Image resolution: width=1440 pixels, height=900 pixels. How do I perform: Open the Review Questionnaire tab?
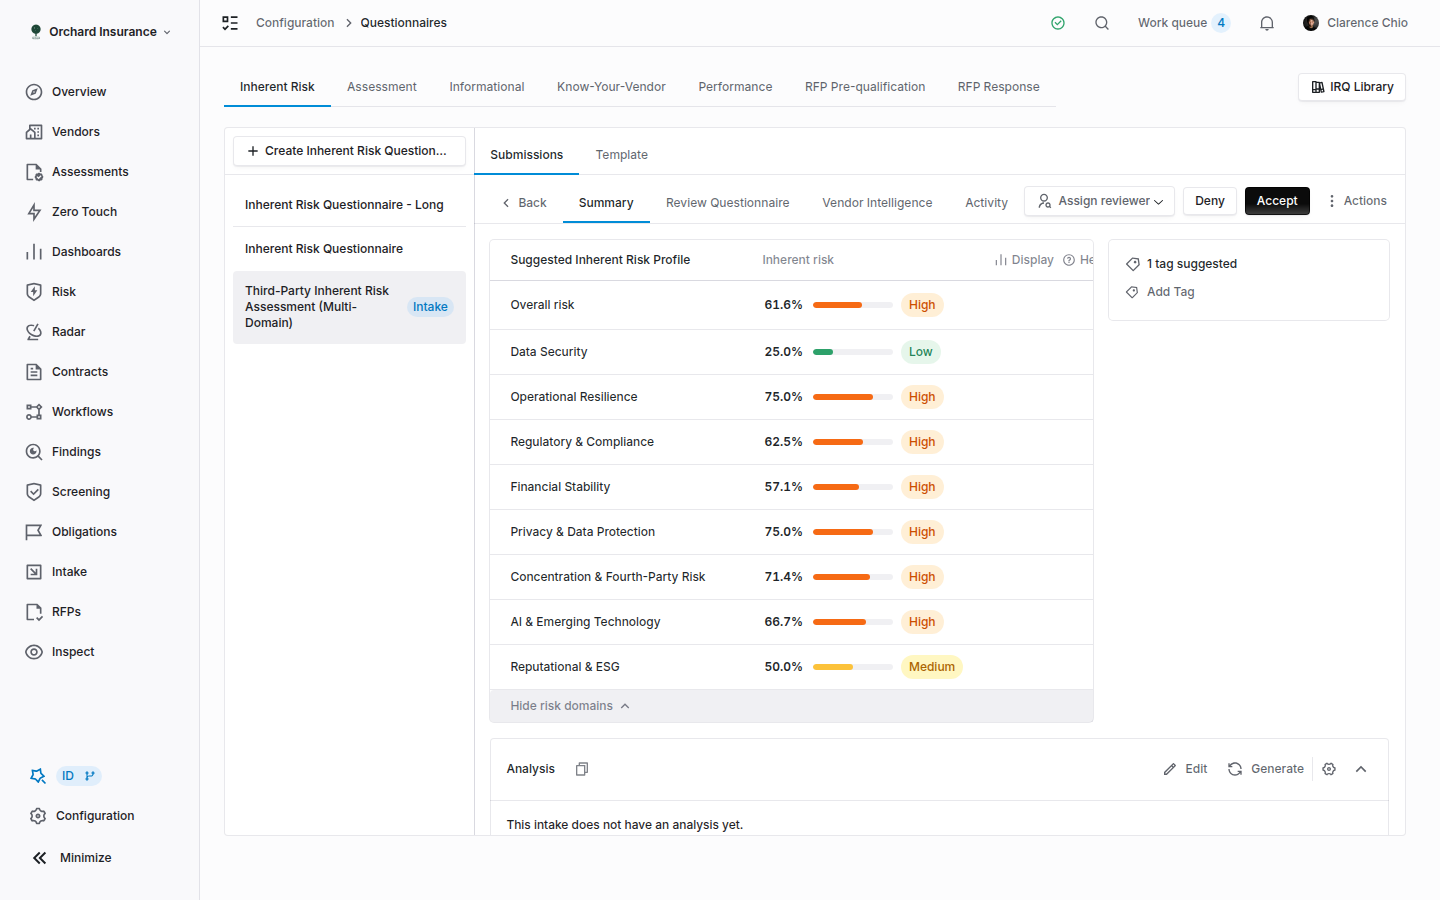pos(727,203)
